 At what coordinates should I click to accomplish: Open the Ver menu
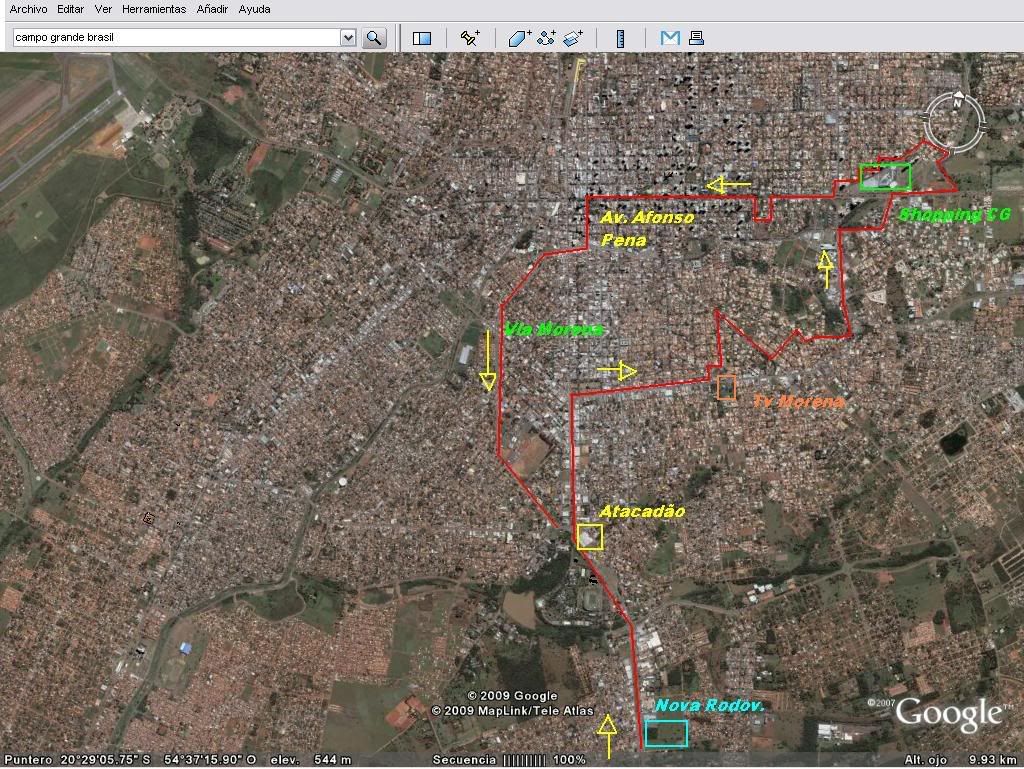point(103,9)
